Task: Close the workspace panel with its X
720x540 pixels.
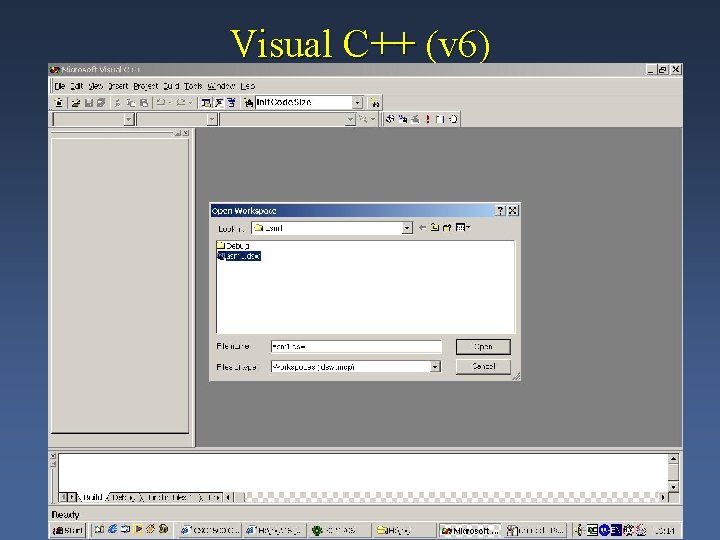Action: click(186, 133)
